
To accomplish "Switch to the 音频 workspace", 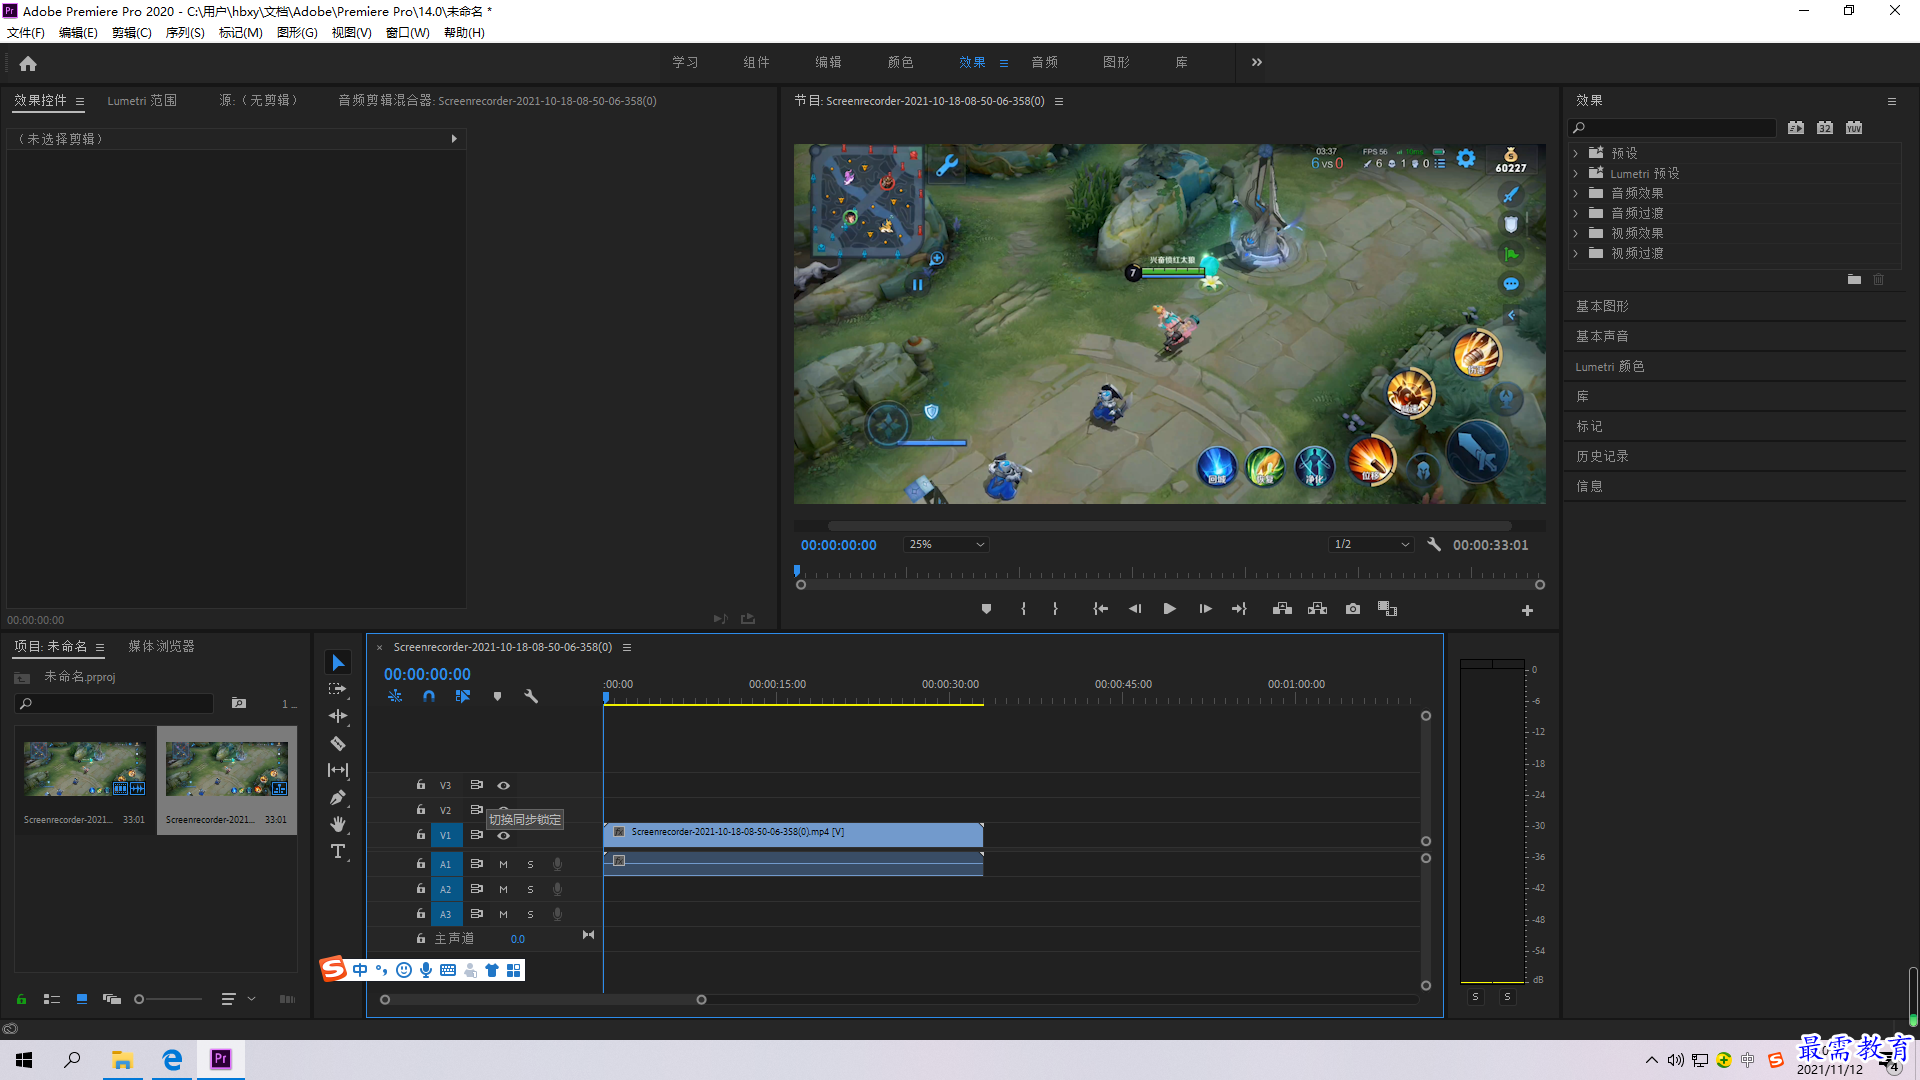I will tap(1044, 62).
